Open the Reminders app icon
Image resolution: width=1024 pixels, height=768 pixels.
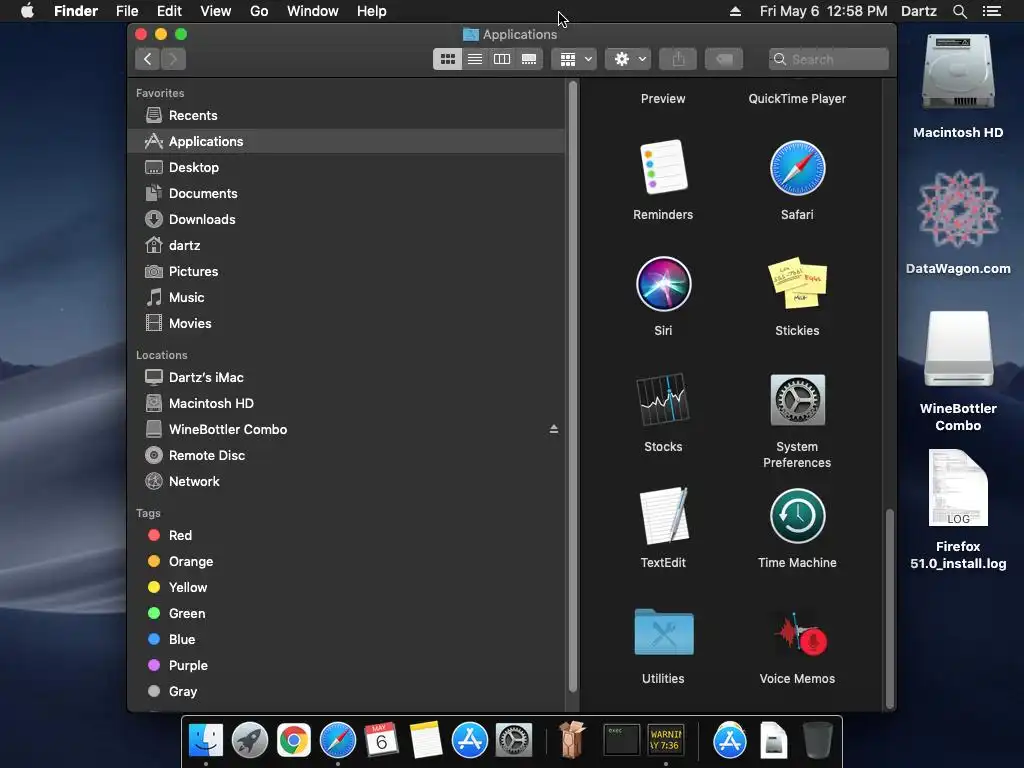(663, 168)
